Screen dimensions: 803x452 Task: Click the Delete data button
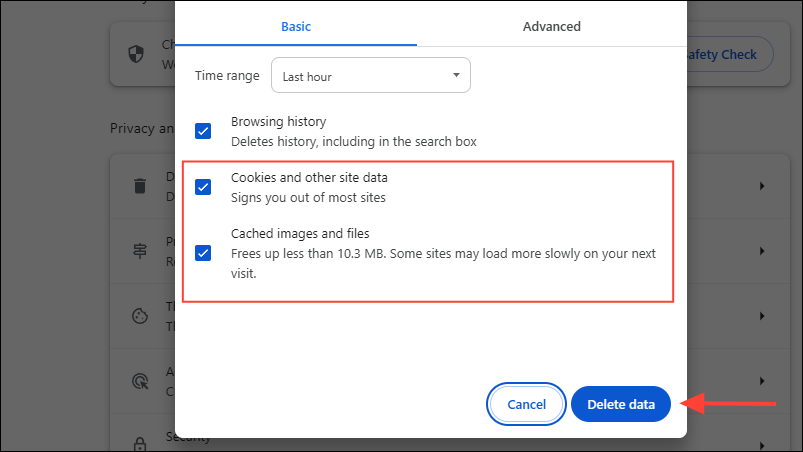click(621, 404)
